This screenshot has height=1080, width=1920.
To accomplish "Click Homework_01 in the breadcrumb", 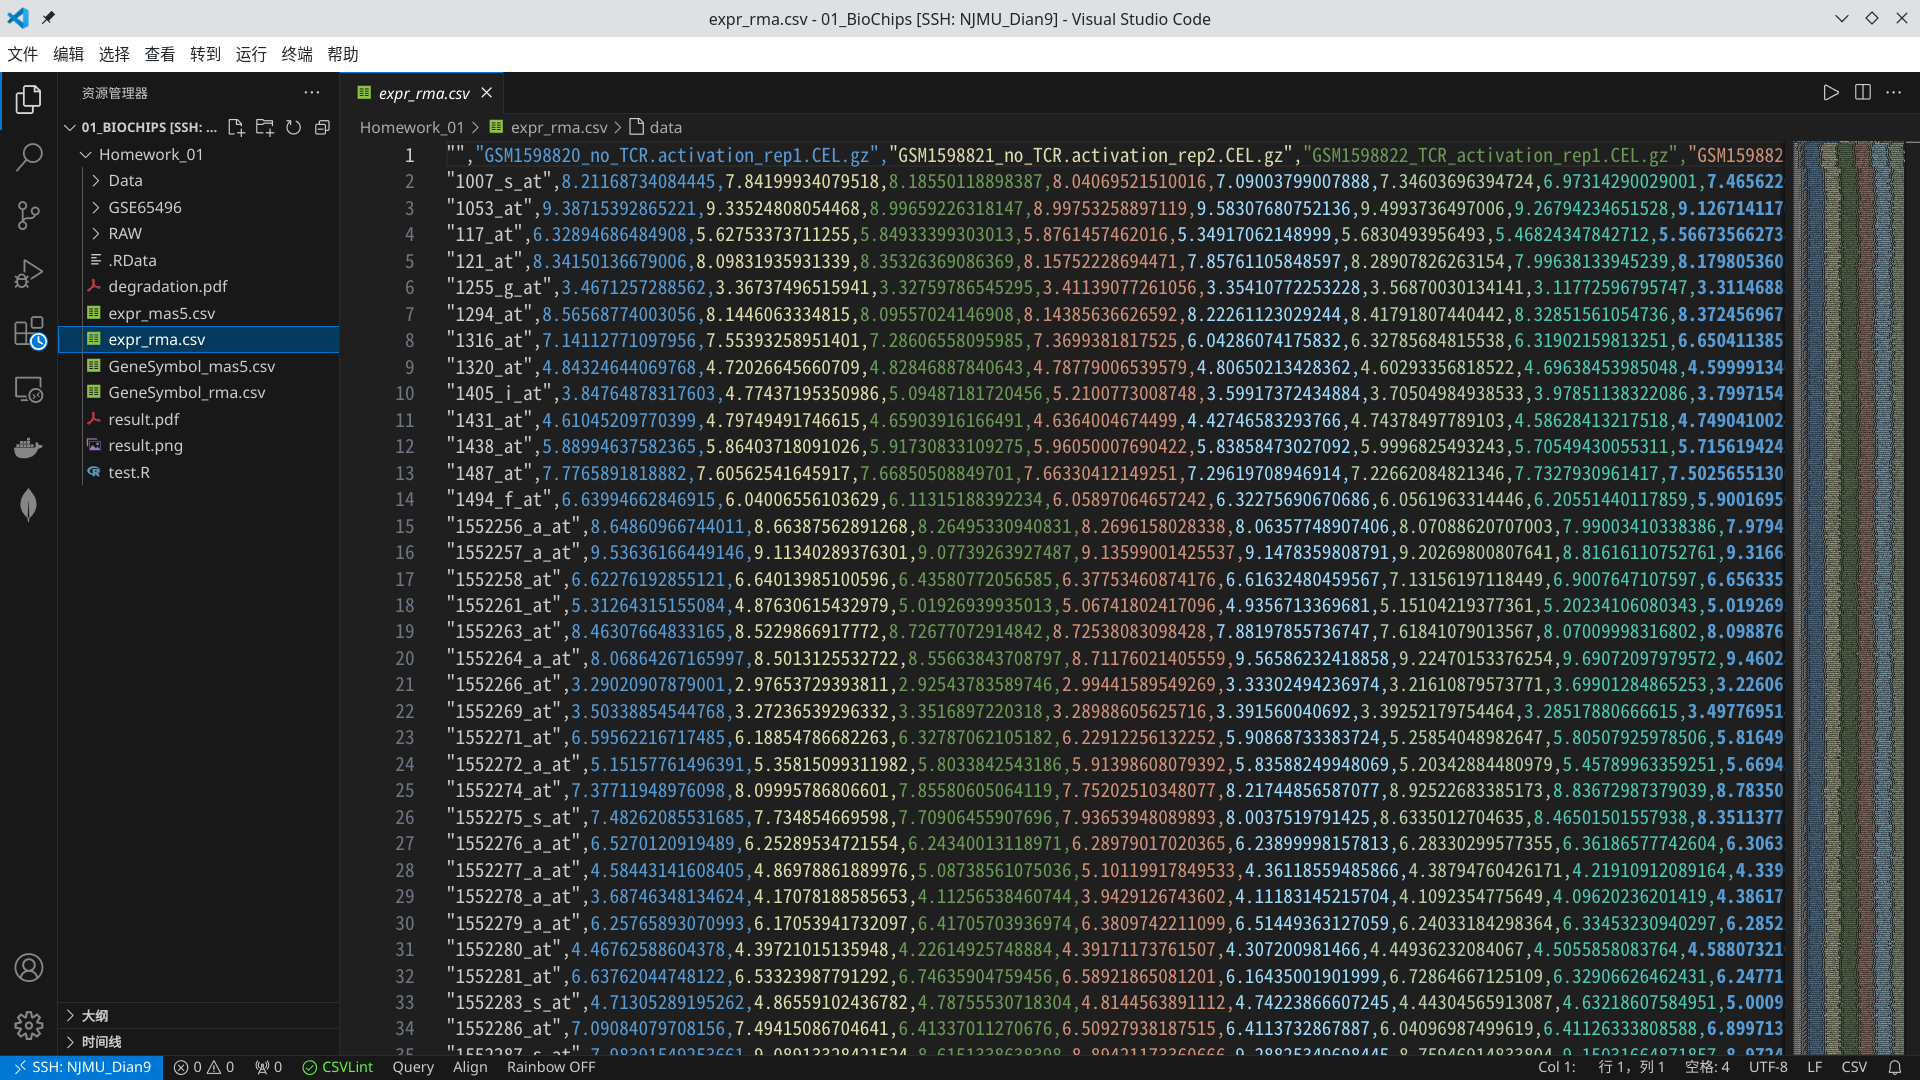I will [412, 127].
